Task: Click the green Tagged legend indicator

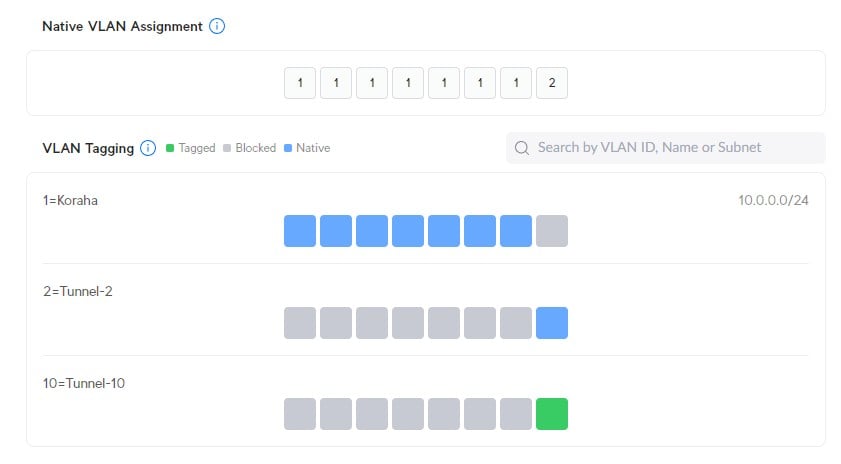Action: click(170, 148)
